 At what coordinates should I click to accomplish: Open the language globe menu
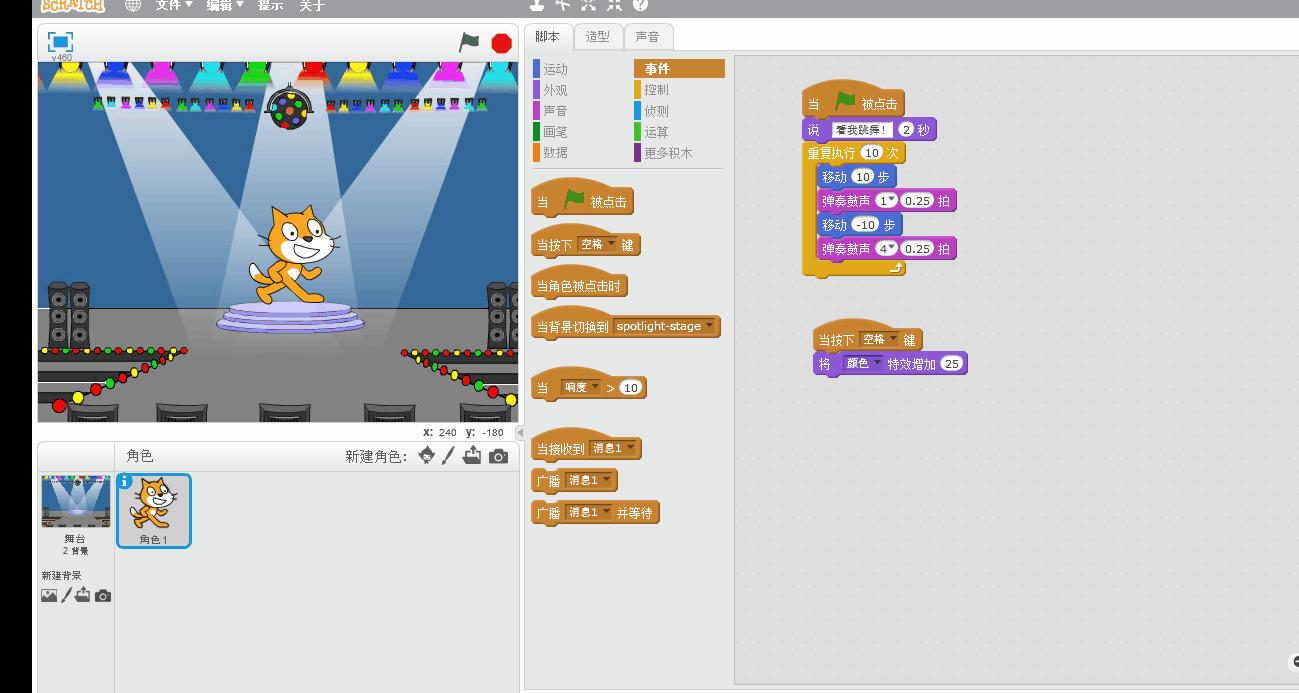click(133, 5)
